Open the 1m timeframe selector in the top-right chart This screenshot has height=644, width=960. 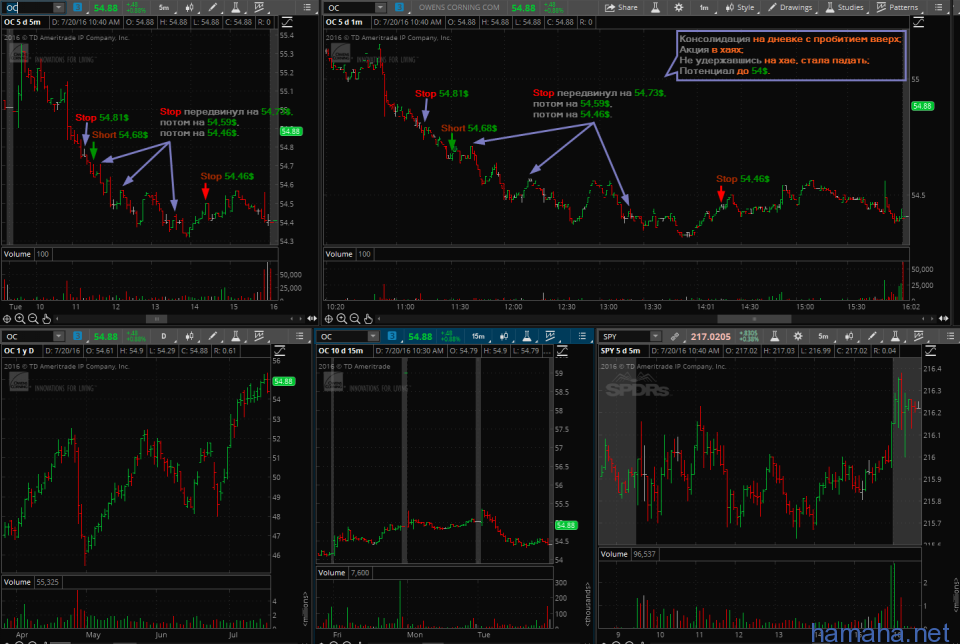704,7
